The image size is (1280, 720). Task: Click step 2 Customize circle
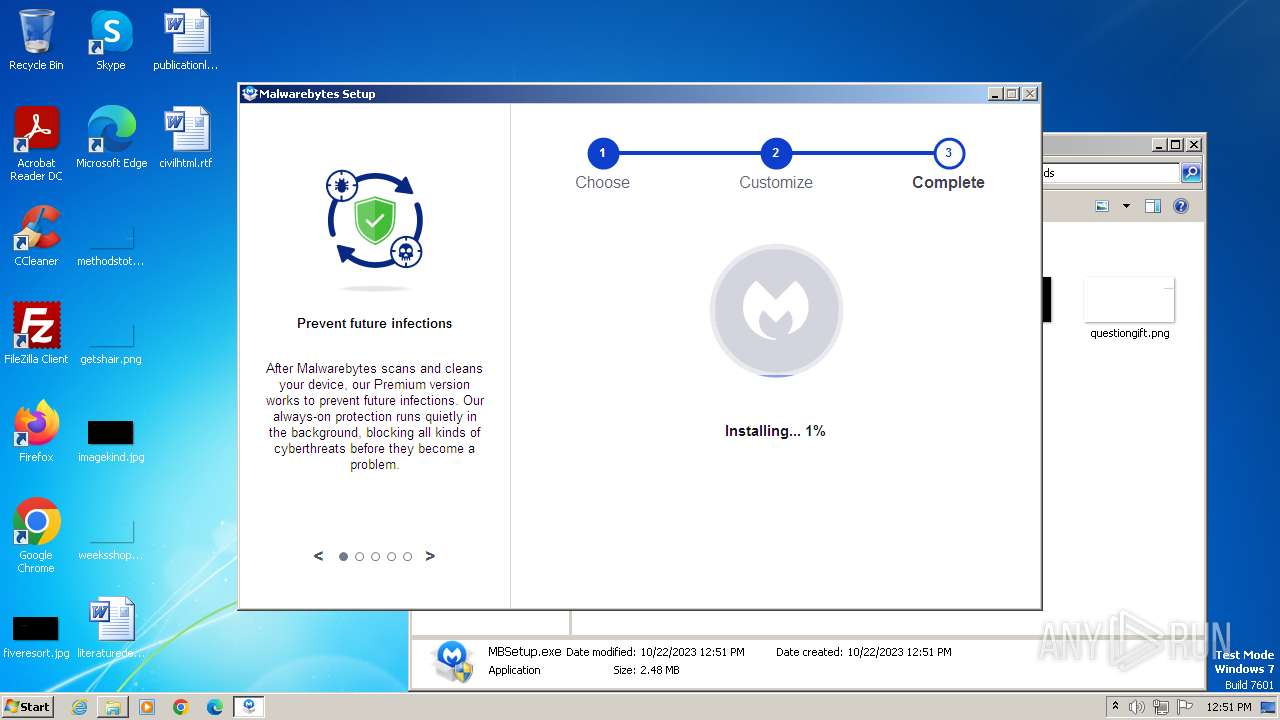[776, 154]
